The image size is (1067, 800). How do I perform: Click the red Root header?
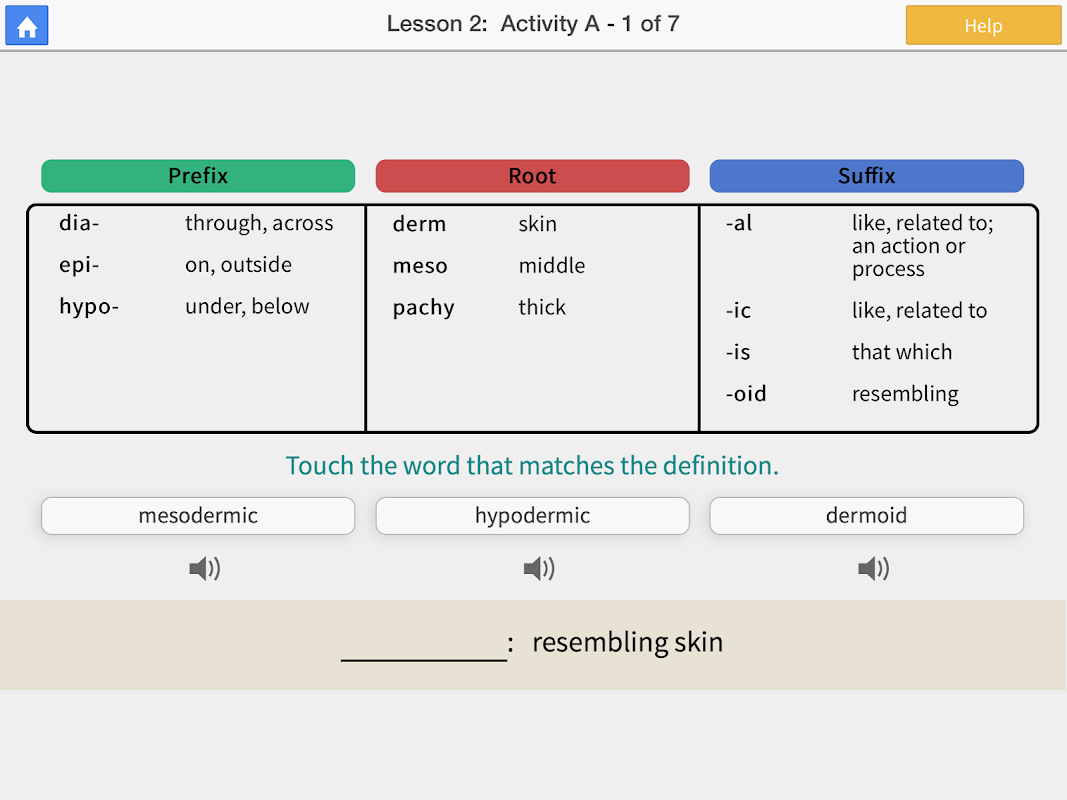[x=532, y=176]
